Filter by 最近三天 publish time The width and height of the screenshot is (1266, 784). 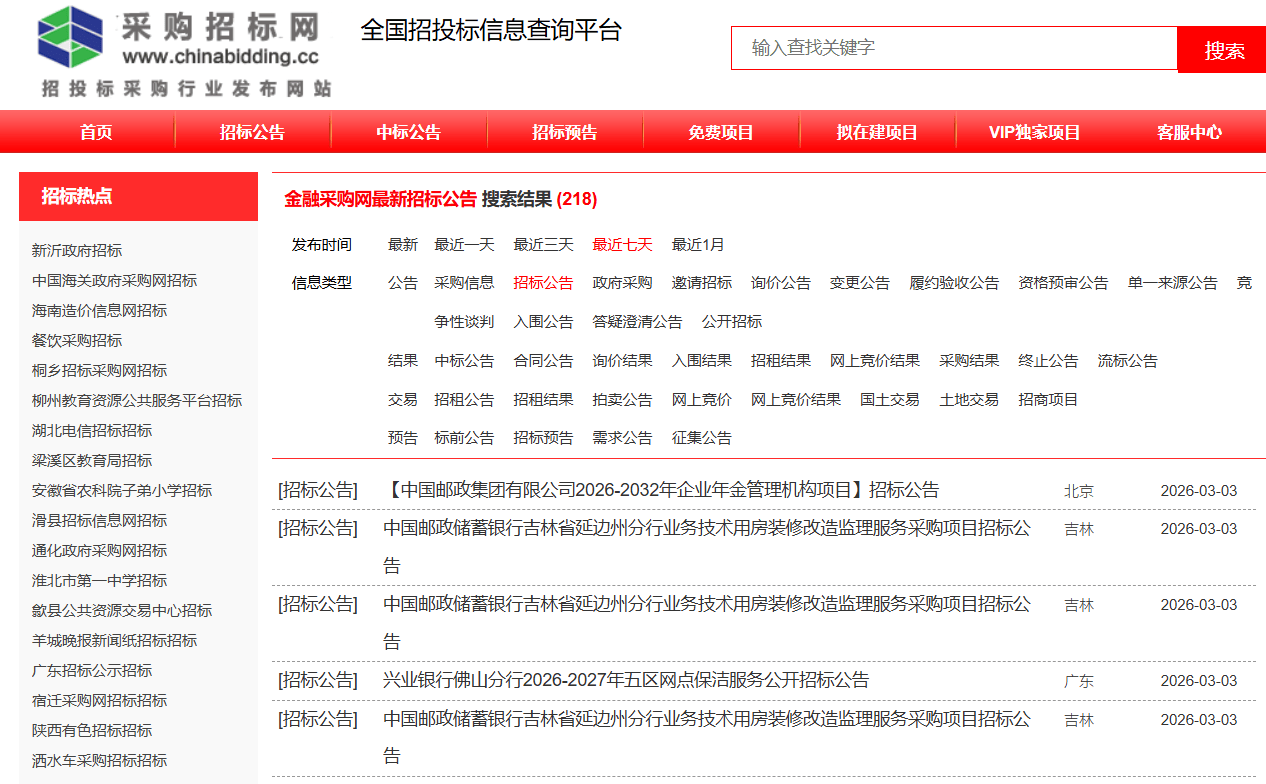[543, 245]
